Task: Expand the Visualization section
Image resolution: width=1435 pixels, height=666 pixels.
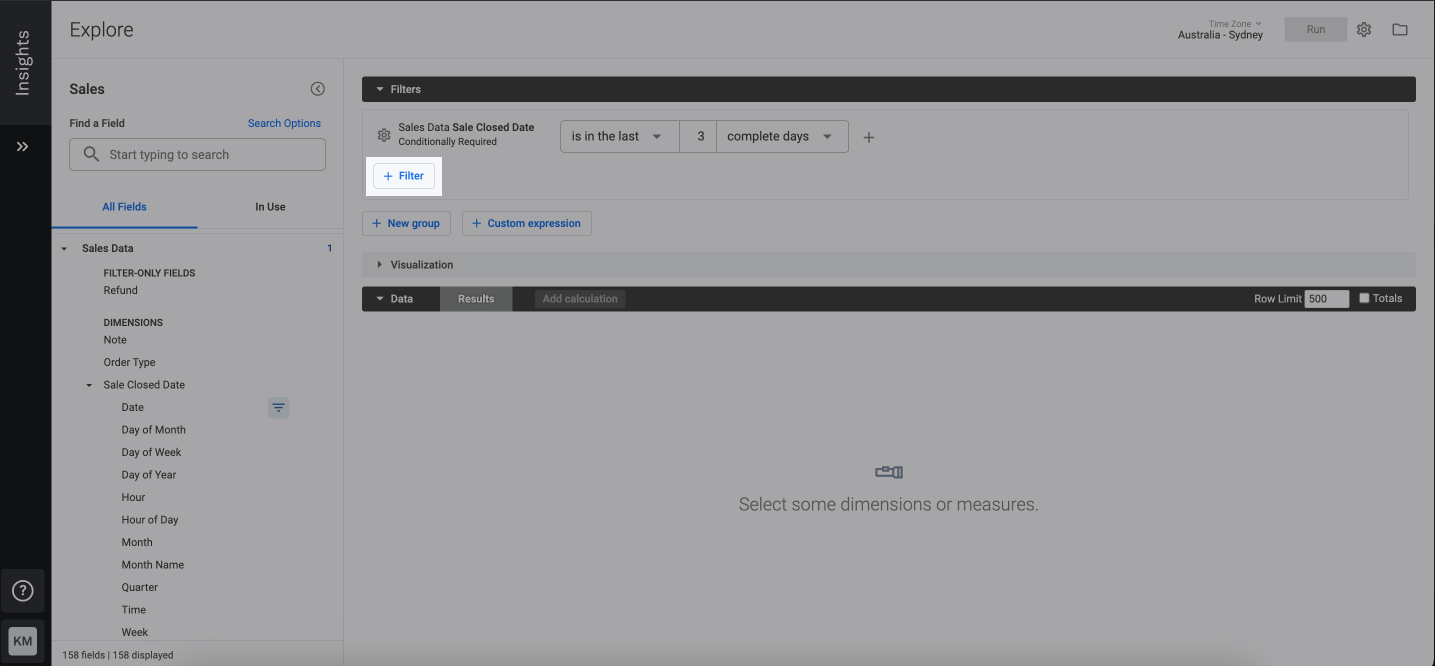Action: pos(380,265)
